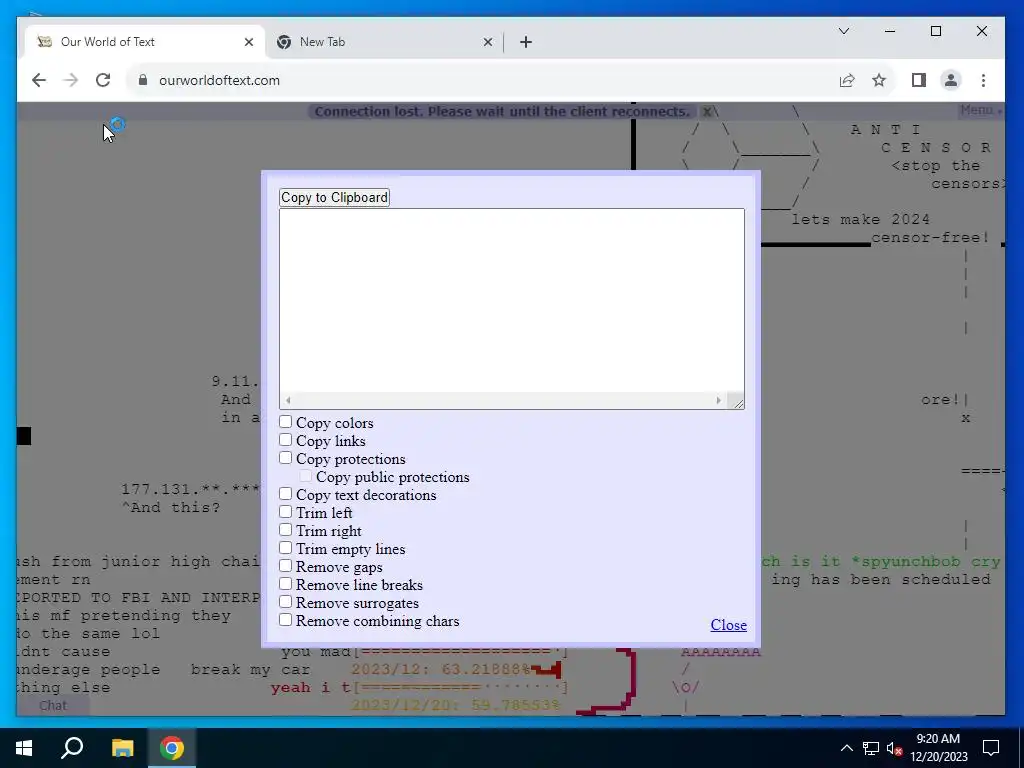
Task: Open the tab search dropdown chevron
Action: [844, 31]
